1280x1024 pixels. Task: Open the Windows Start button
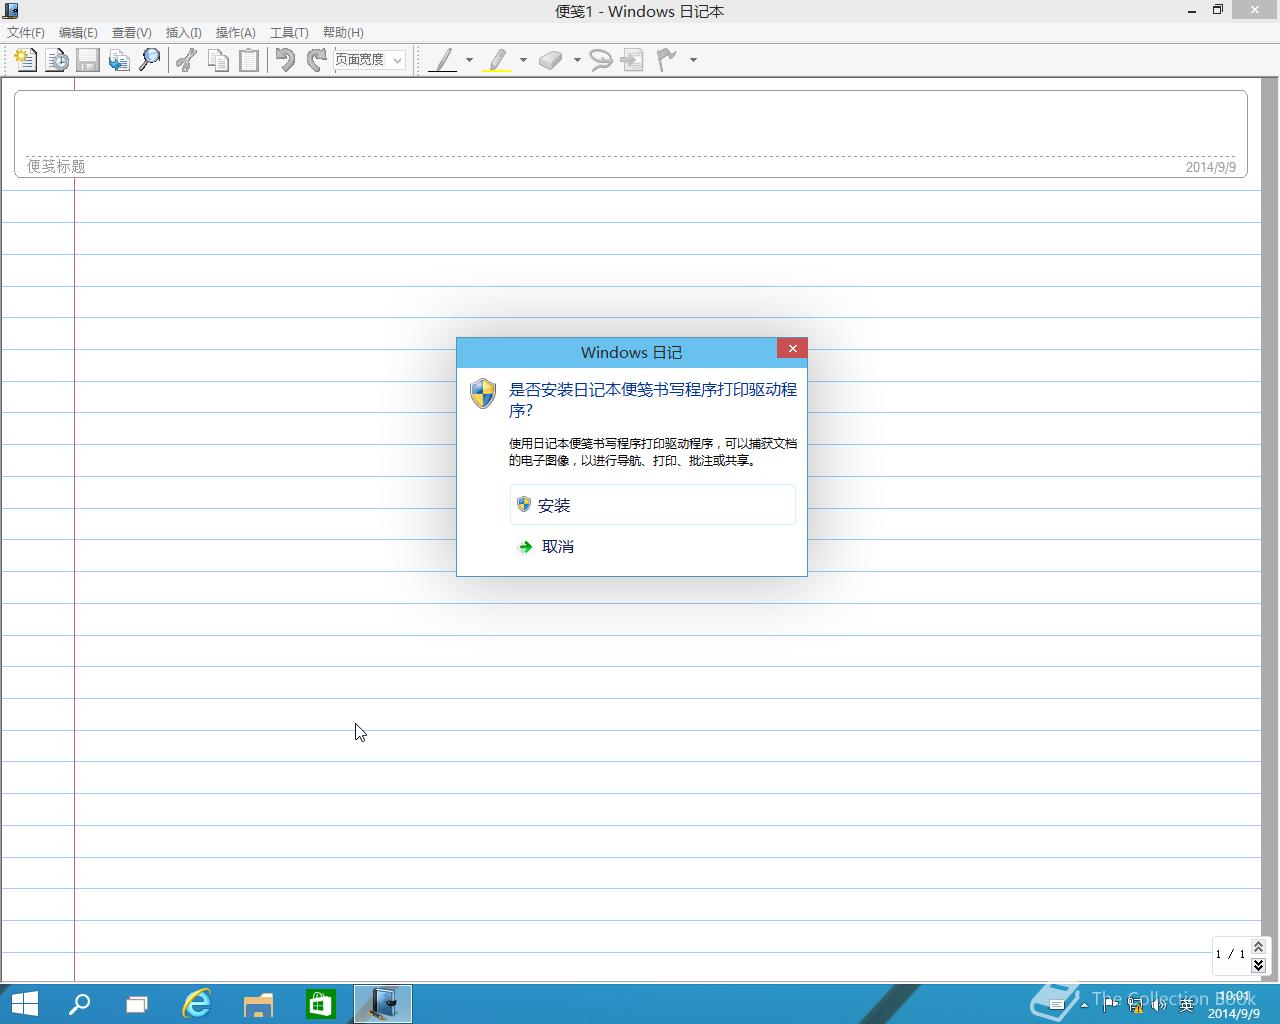coord(24,1004)
